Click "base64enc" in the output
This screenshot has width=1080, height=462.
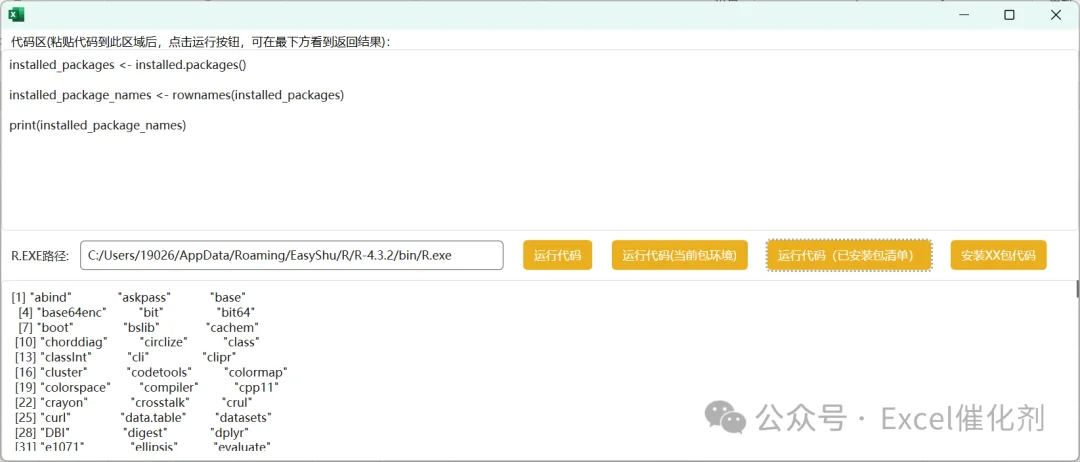pos(70,312)
